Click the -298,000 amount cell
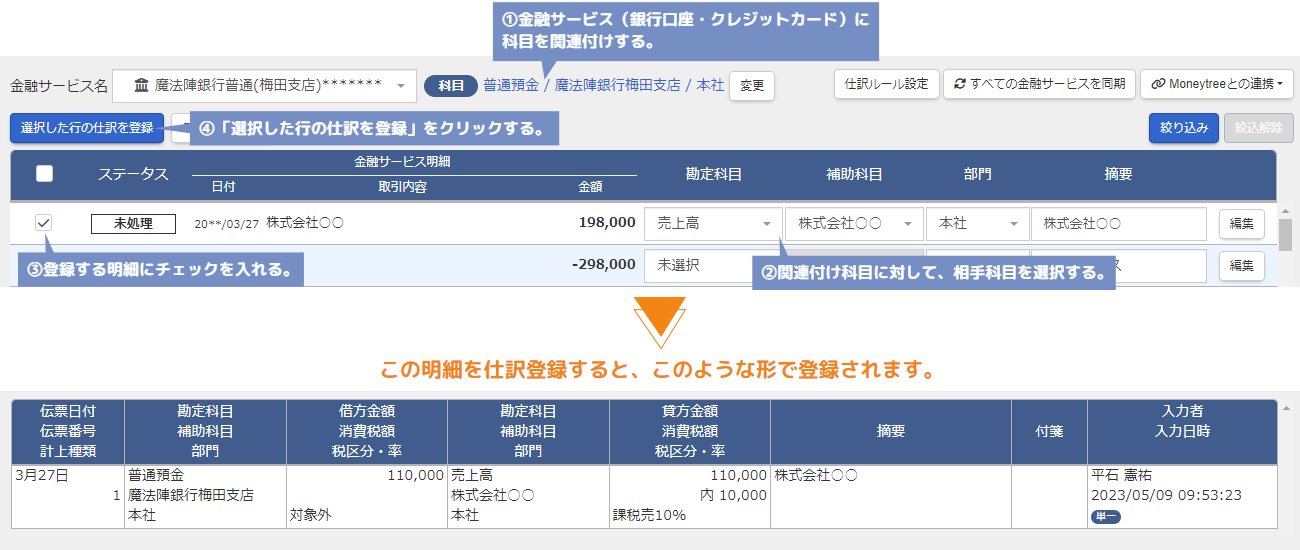The height and width of the screenshot is (550, 1300). click(x=603, y=265)
